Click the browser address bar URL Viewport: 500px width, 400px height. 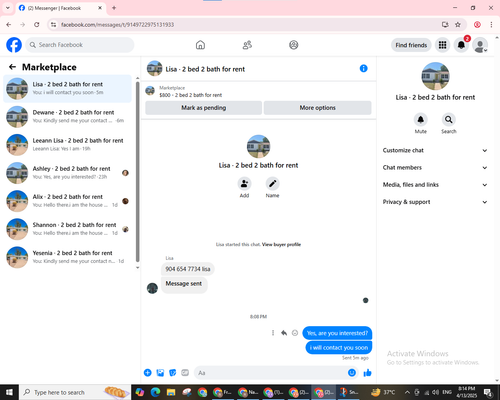coord(117,25)
